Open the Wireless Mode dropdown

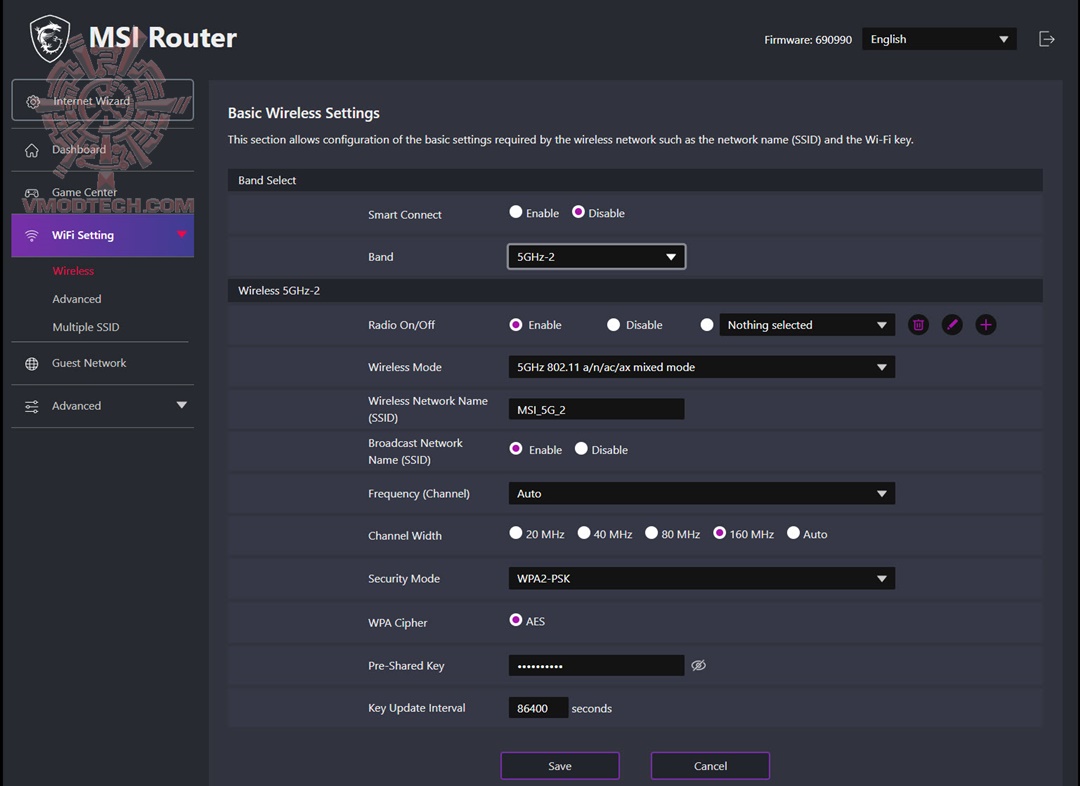[x=702, y=367]
